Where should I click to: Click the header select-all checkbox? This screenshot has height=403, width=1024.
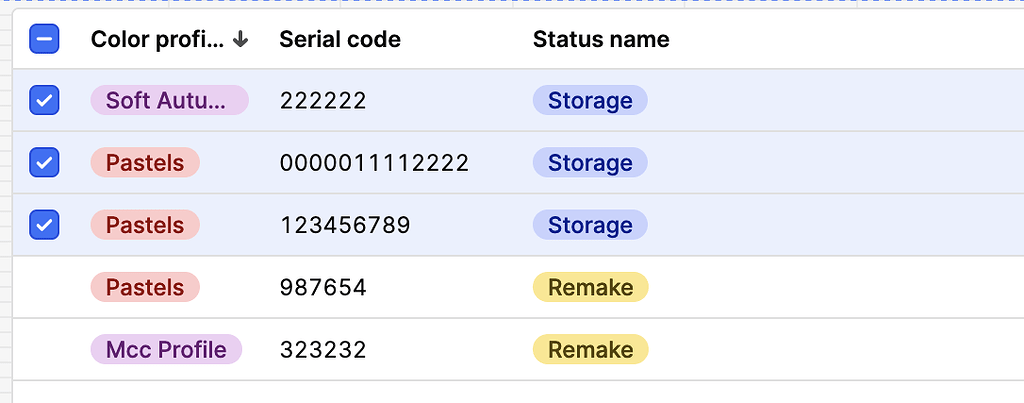45,39
